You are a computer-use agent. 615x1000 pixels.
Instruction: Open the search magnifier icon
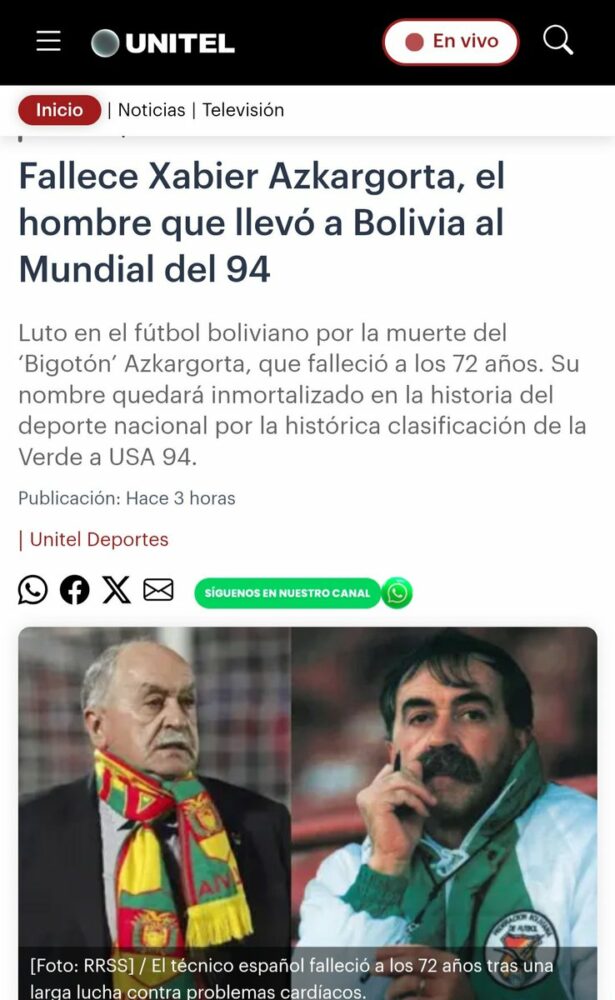point(558,41)
